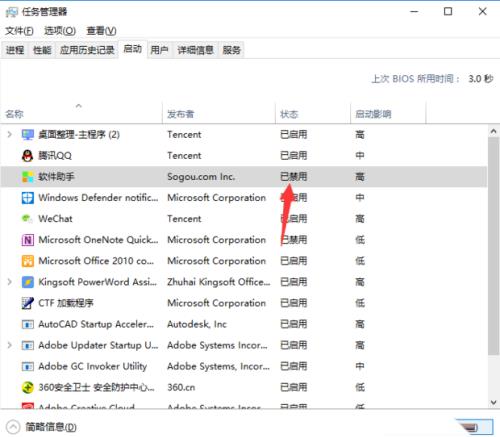Click the 已禁用 status of 软件助手
Screen dimensions: 500x437
point(294,177)
